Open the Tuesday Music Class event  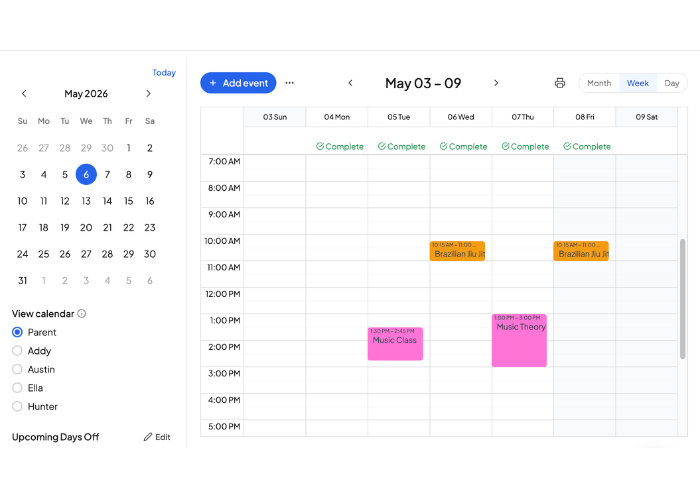[x=395, y=344]
